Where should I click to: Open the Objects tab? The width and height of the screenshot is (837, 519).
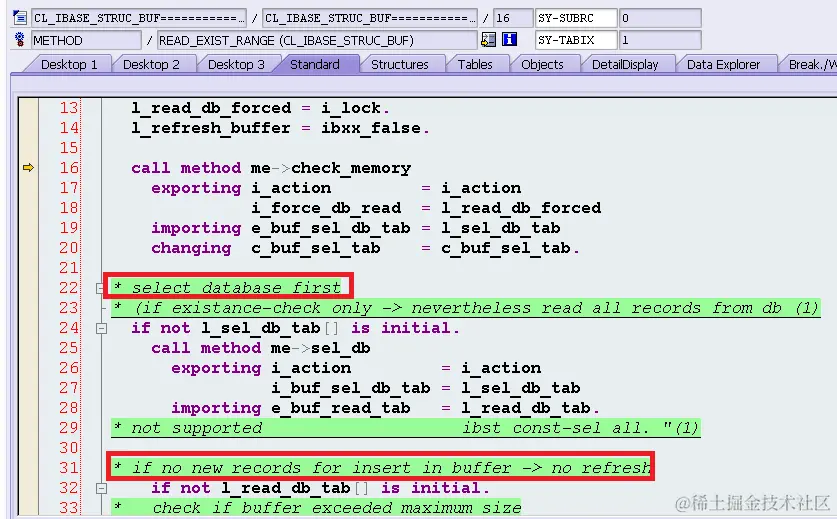click(542, 65)
